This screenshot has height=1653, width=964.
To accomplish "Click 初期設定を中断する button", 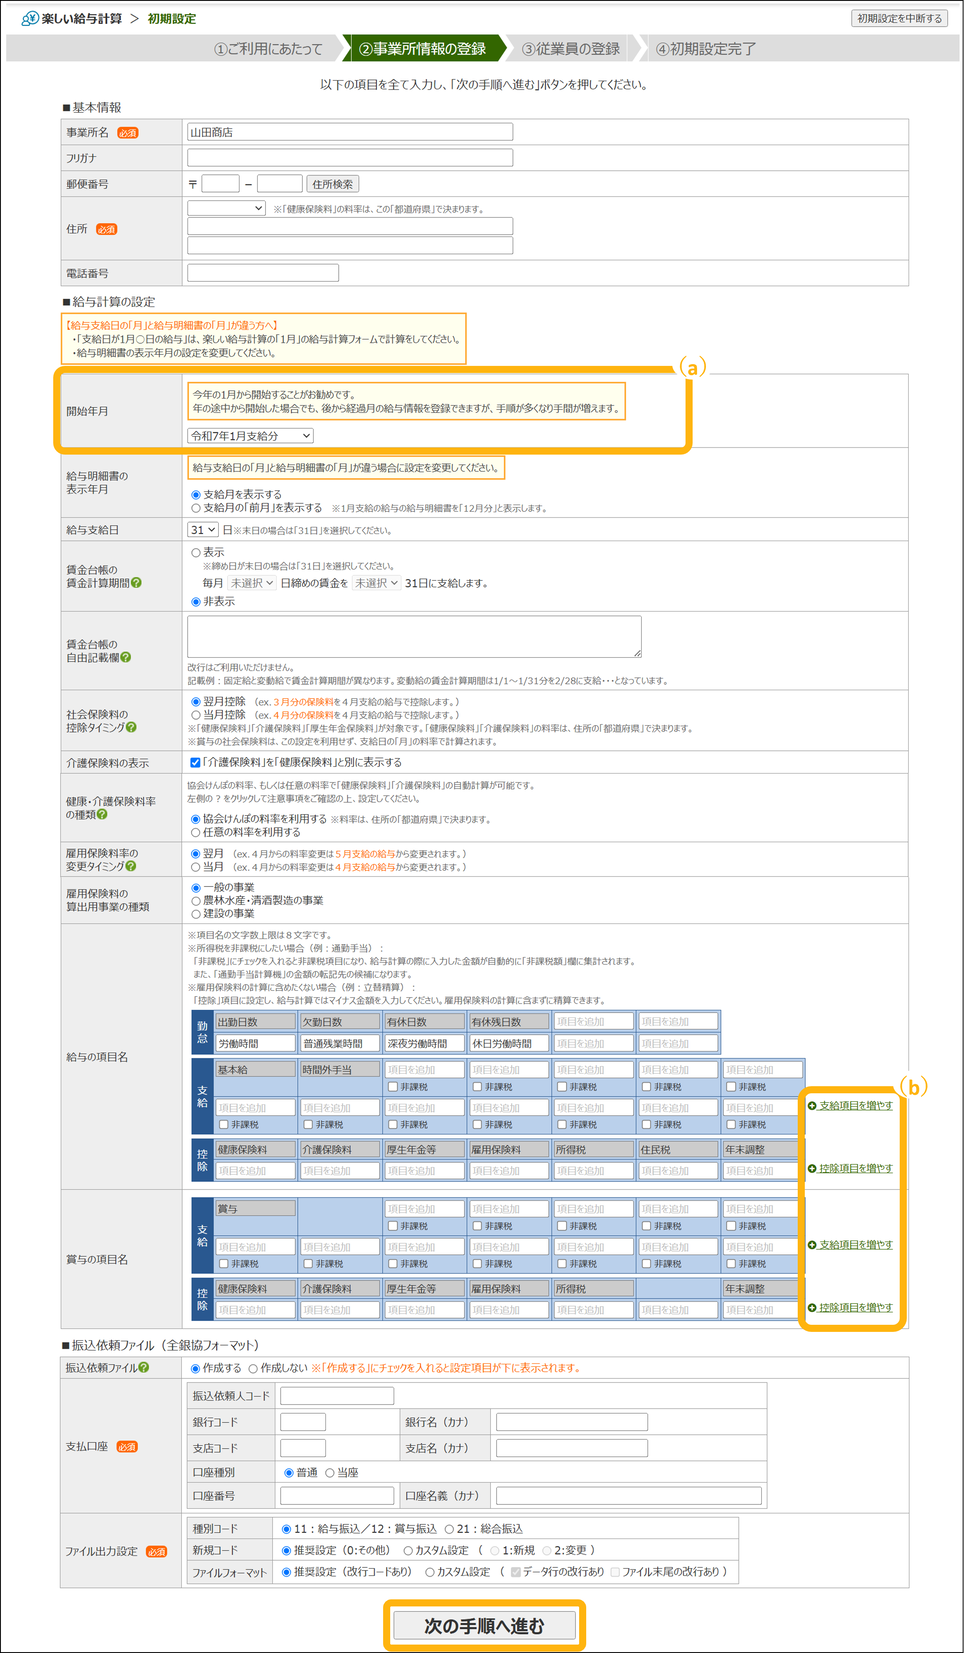I will [x=899, y=18].
